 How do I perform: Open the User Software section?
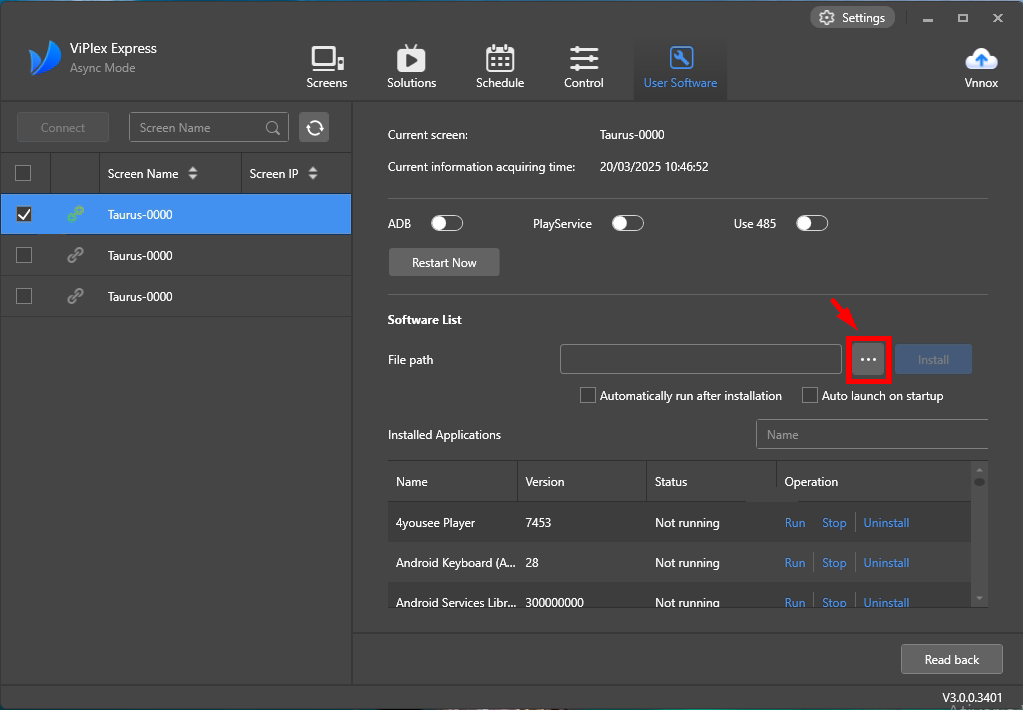[x=680, y=67]
